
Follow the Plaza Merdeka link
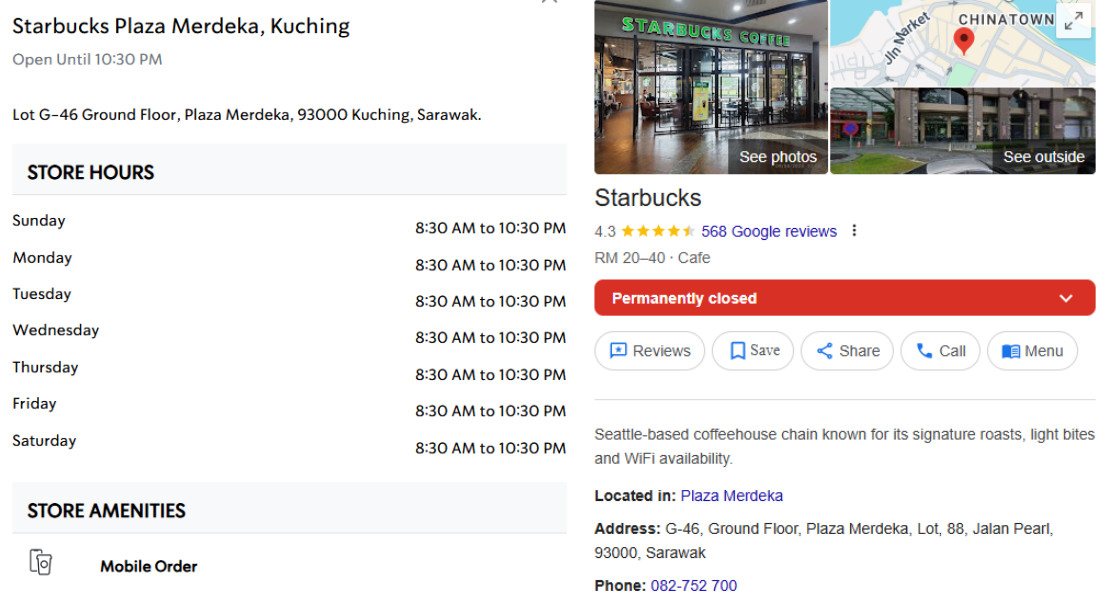(732, 496)
